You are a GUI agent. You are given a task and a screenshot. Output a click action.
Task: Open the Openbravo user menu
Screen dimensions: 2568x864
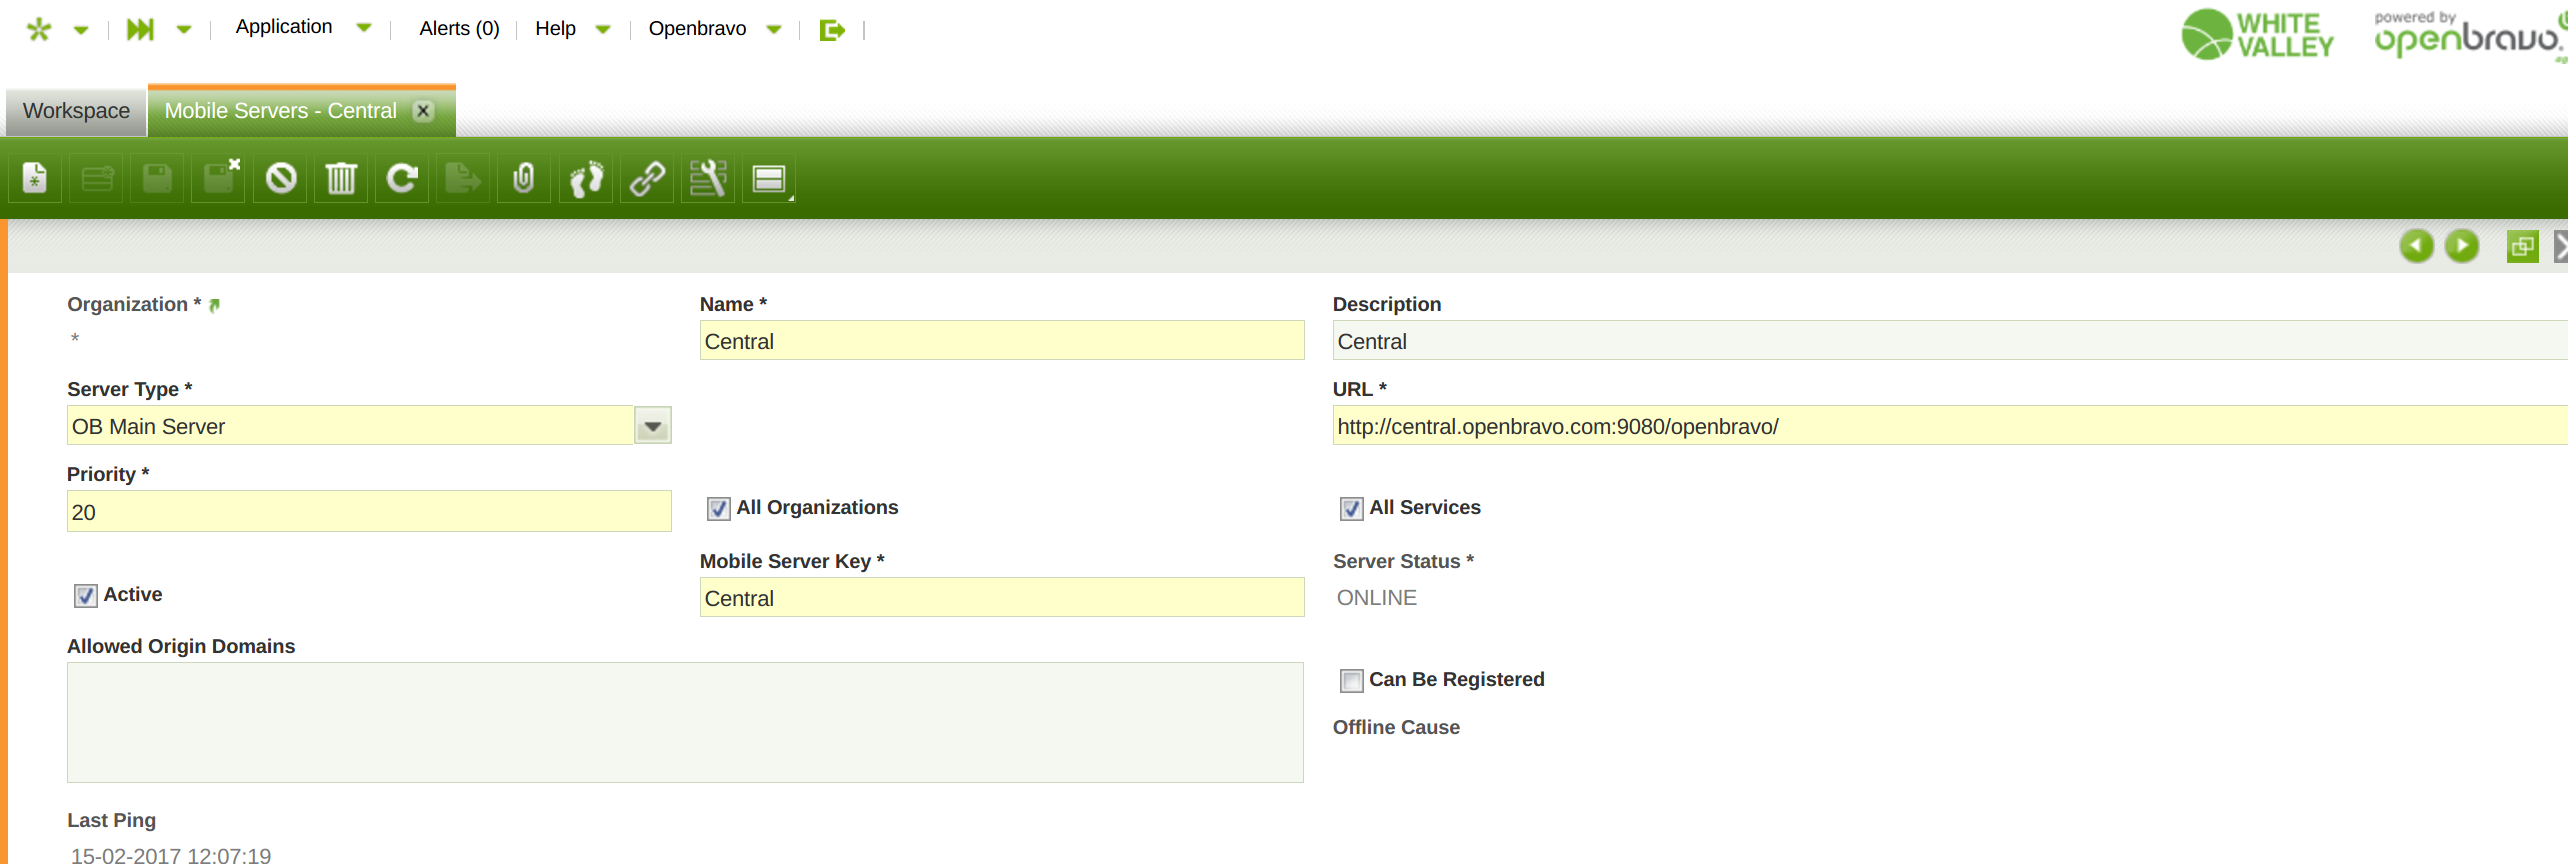coord(697,28)
